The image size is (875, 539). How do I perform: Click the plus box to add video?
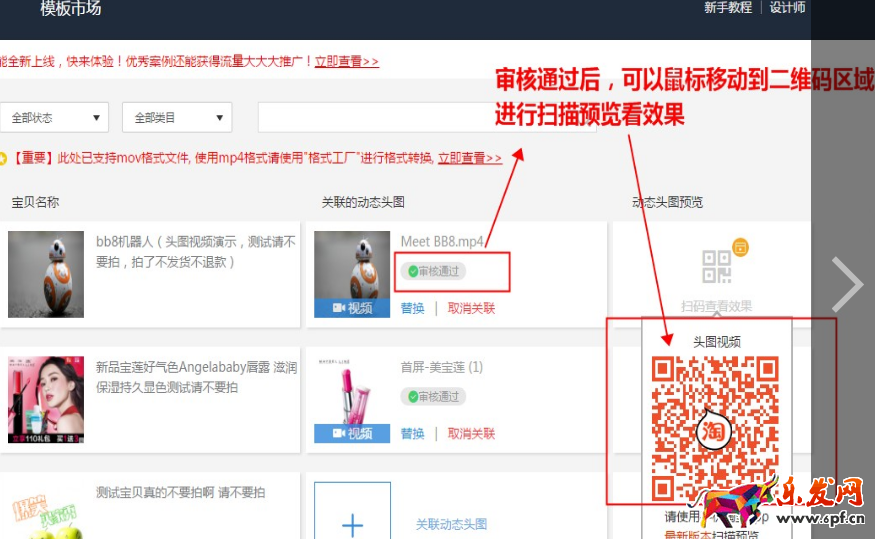pos(352,511)
